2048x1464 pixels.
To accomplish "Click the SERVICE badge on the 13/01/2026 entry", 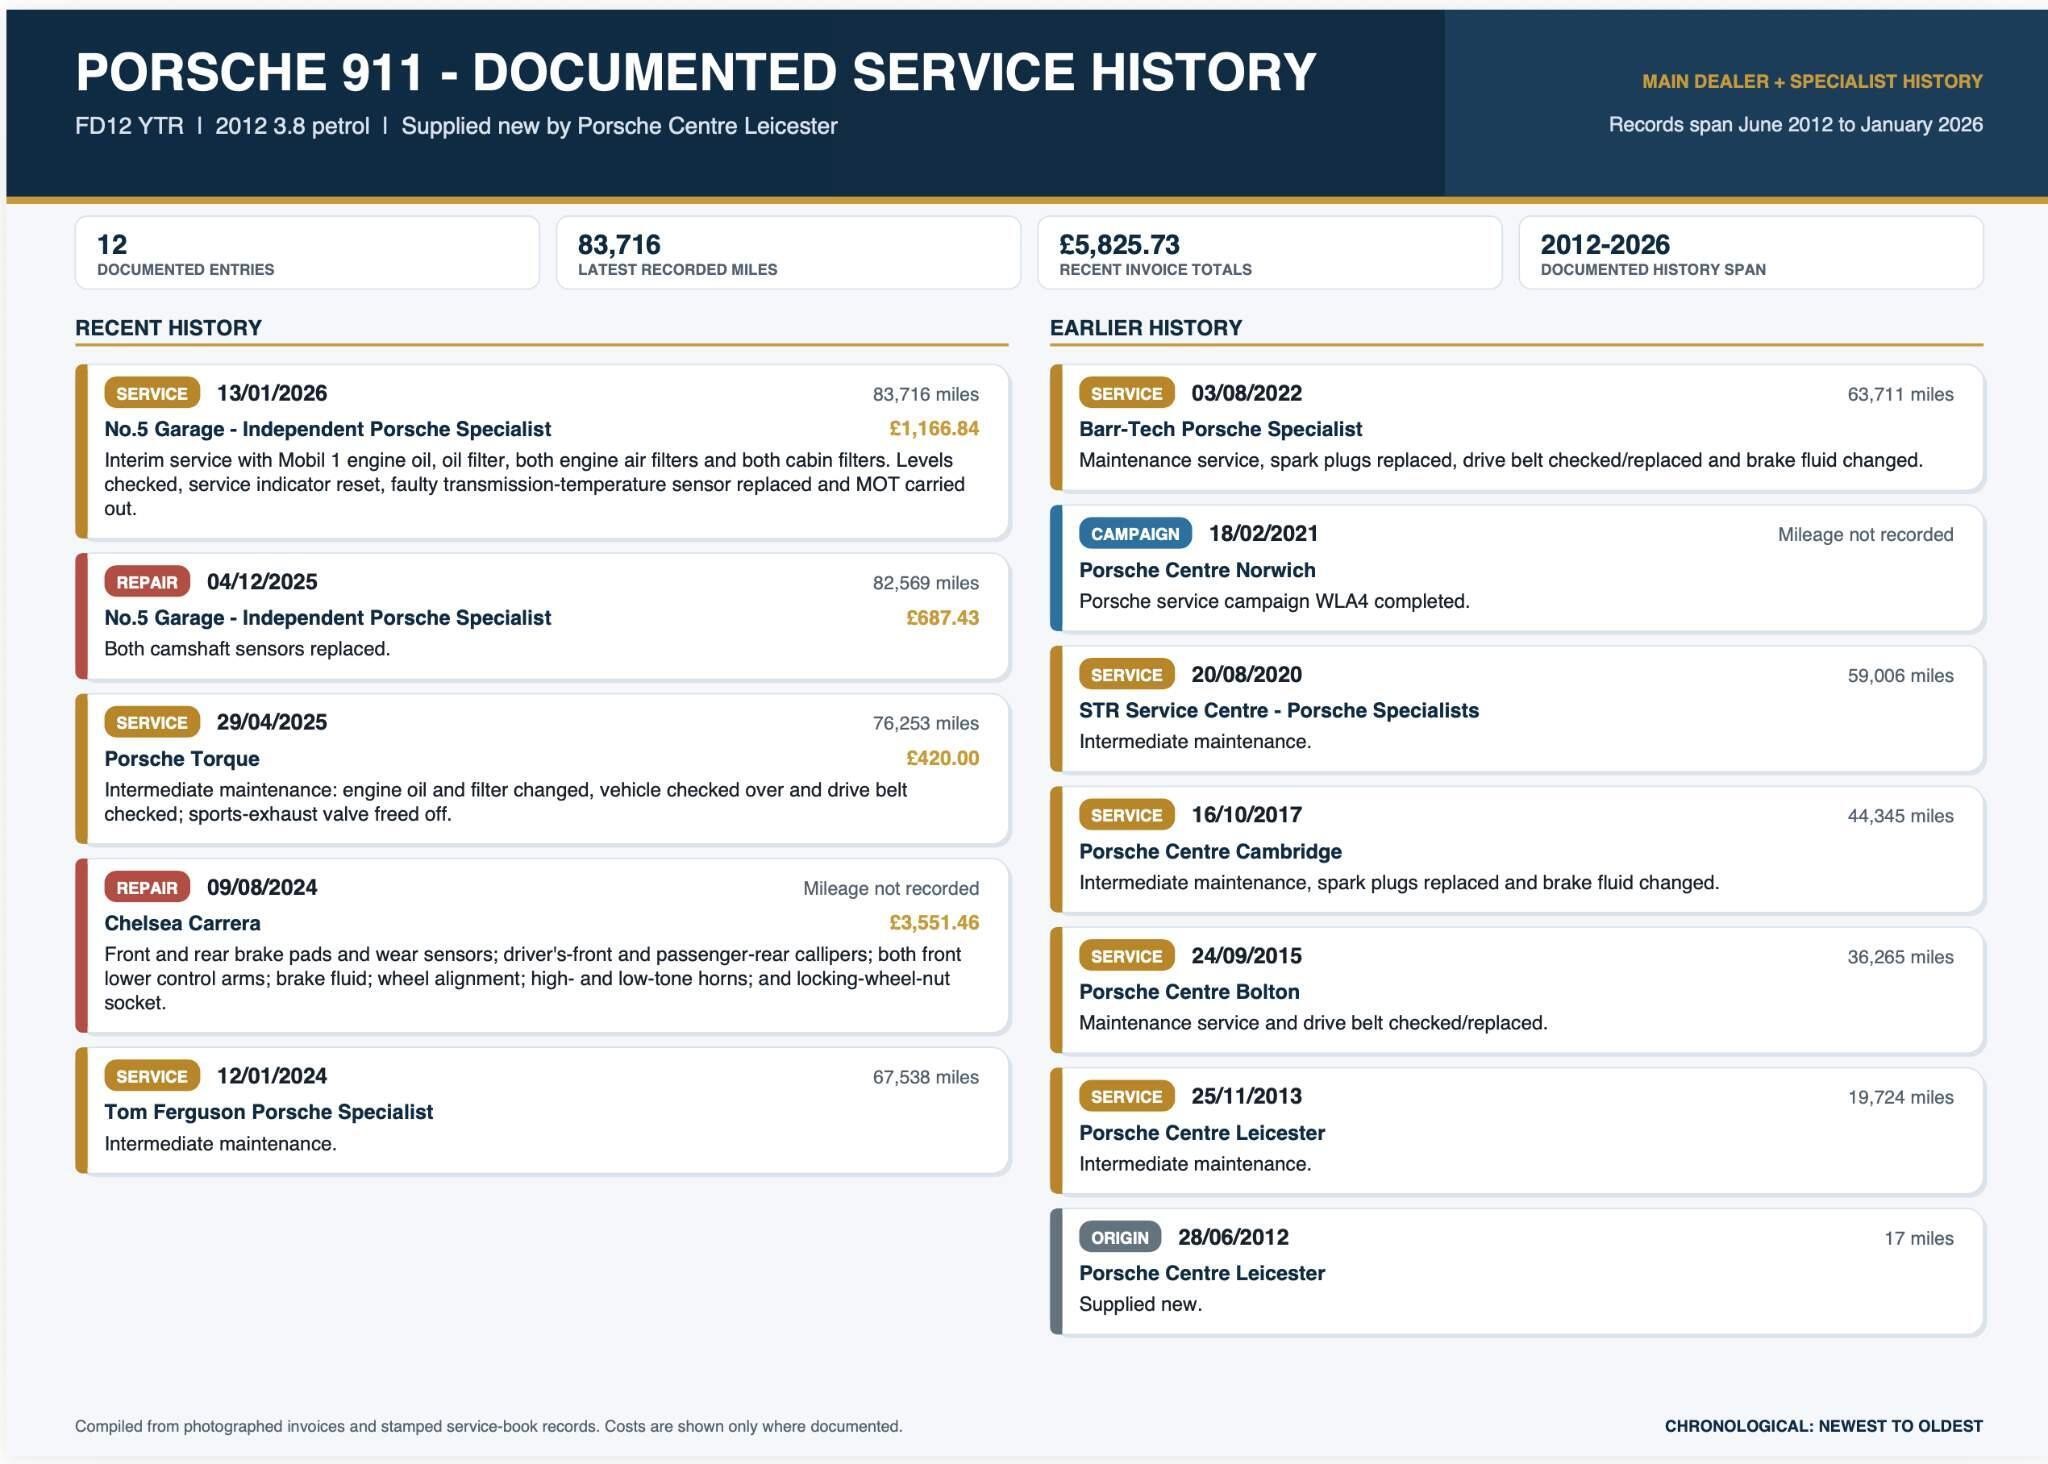I will [152, 393].
